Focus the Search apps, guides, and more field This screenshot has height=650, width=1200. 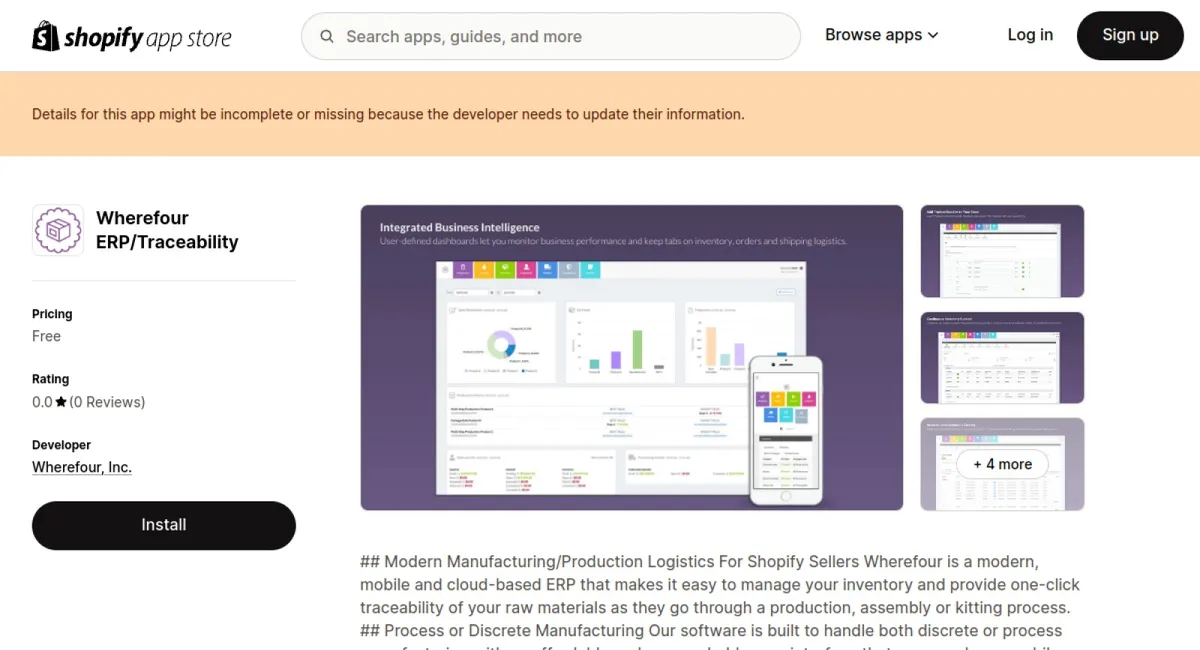click(560, 37)
